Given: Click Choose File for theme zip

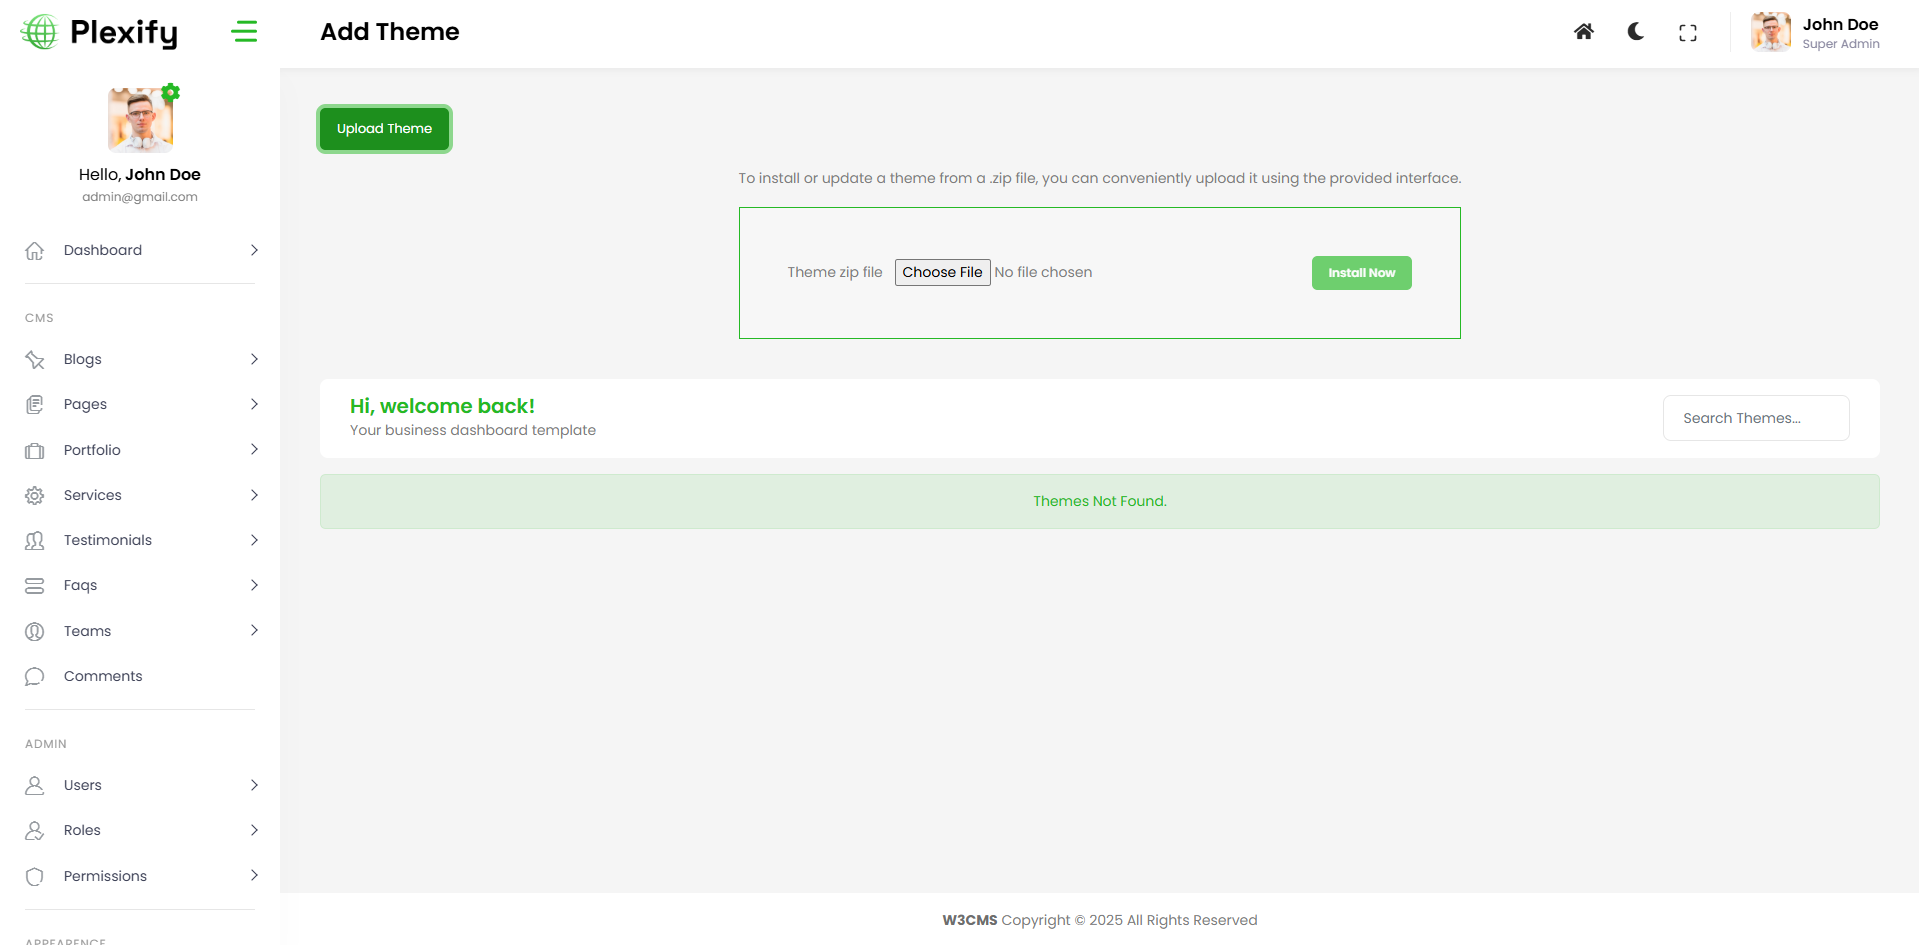Looking at the screenshot, I should (942, 272).
